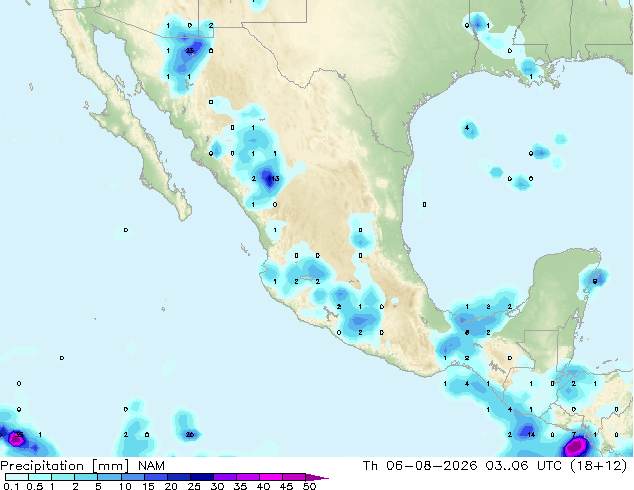Click the "30" legend scale label

217,486
